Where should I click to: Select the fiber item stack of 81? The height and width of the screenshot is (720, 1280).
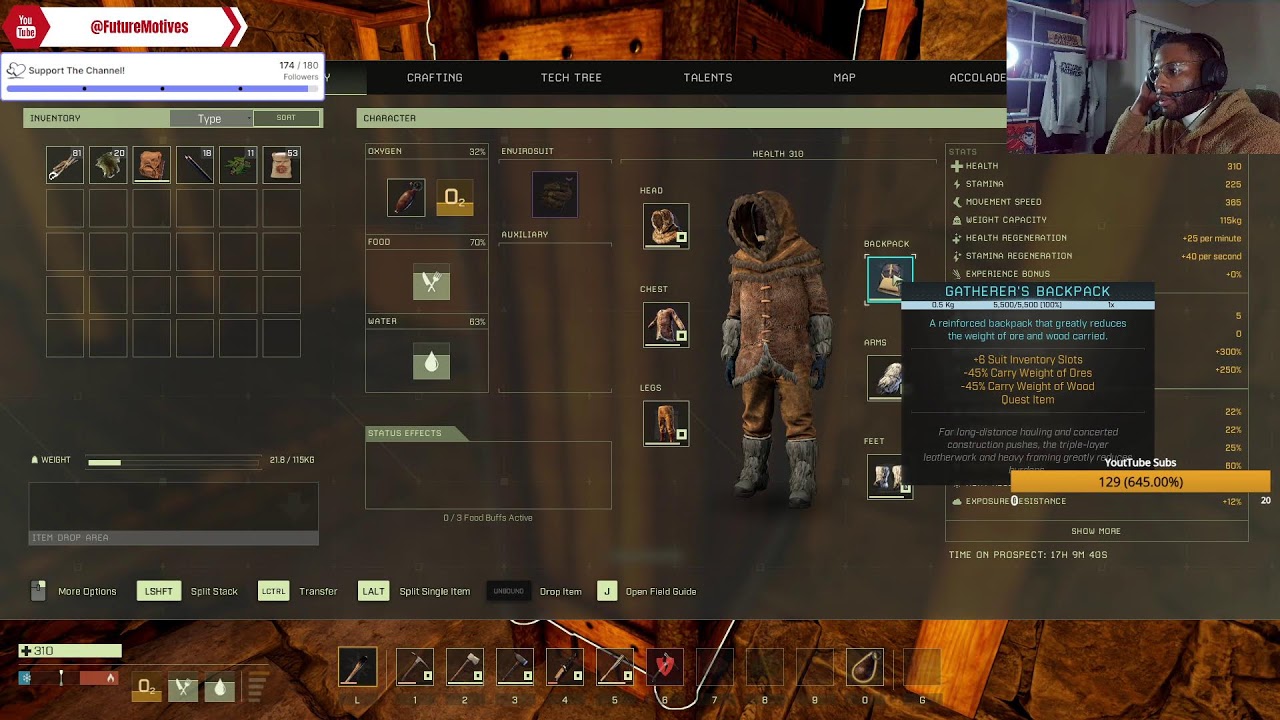click(65, 165)
